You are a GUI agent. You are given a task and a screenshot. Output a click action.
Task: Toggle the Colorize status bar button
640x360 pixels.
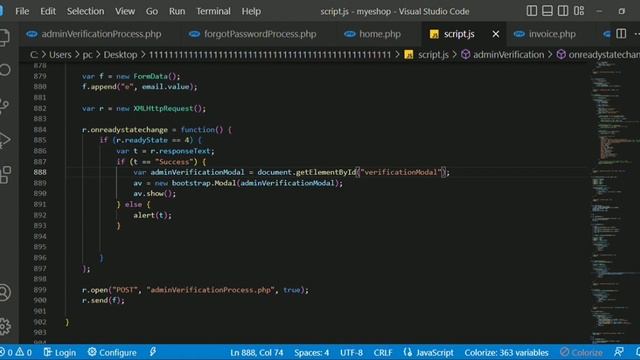581,352
